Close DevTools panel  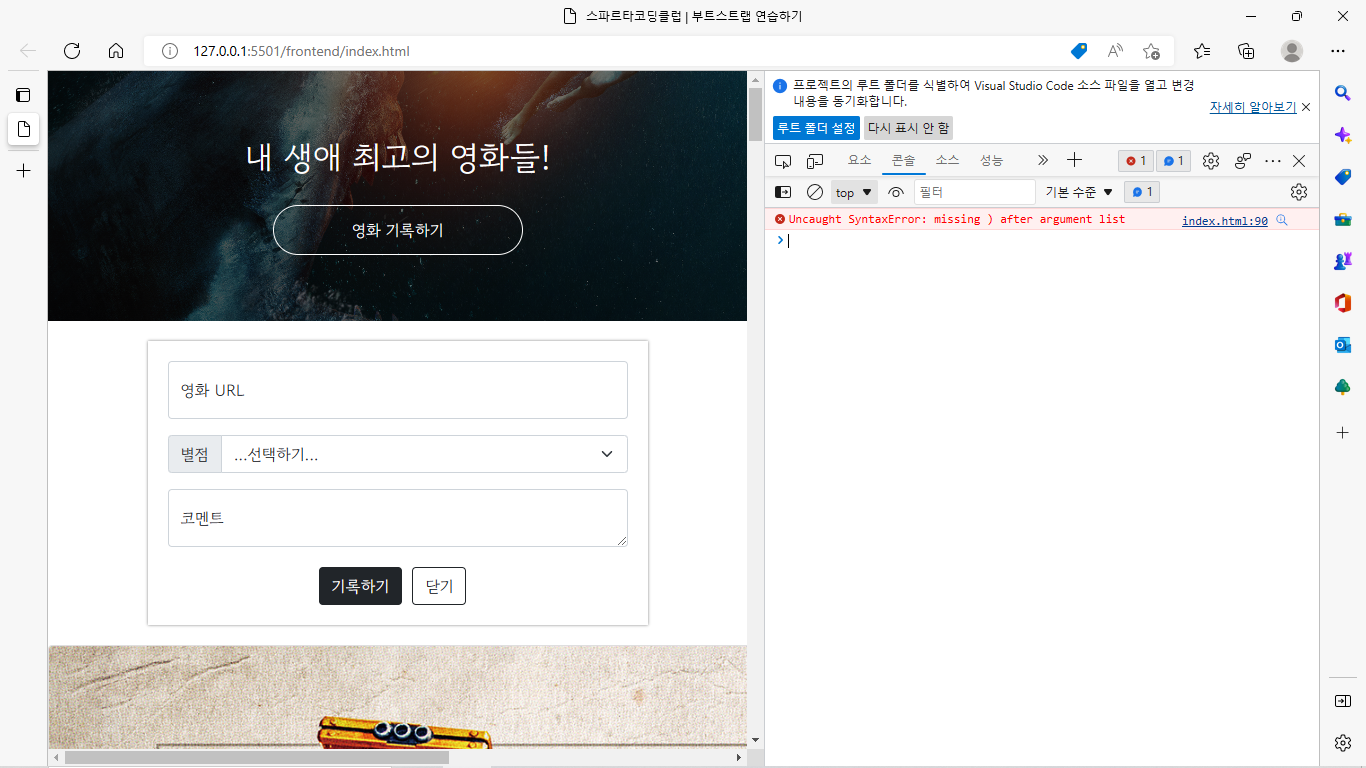[1299, 161]
